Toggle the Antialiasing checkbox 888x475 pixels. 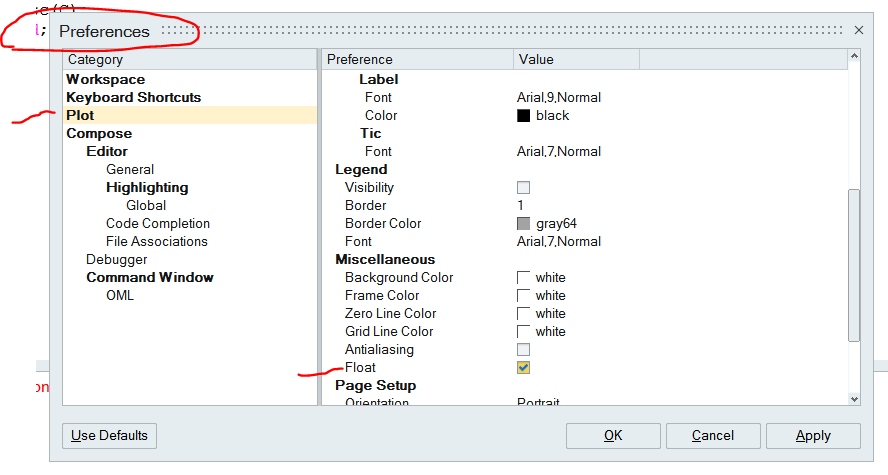click(523, 349)
